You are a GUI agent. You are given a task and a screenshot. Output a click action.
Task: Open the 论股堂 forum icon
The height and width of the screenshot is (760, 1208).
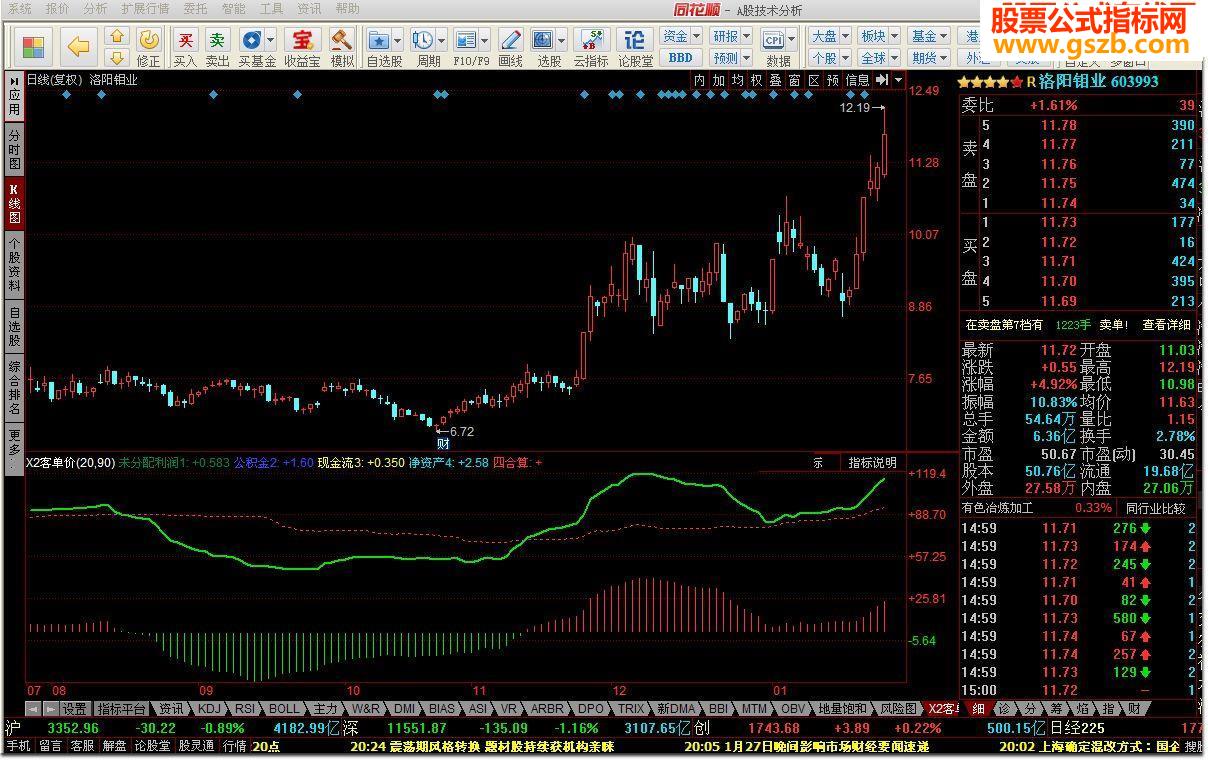click(635, 39)
